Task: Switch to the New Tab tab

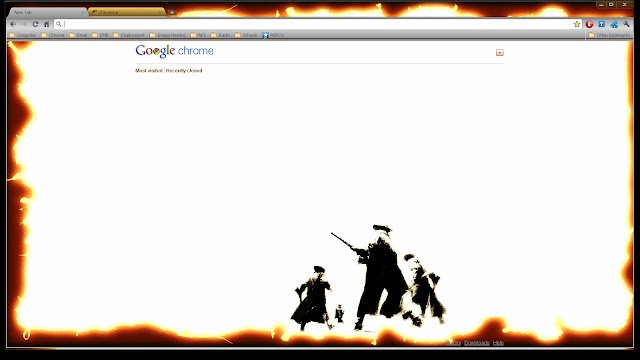Action: tap(46, 13)
